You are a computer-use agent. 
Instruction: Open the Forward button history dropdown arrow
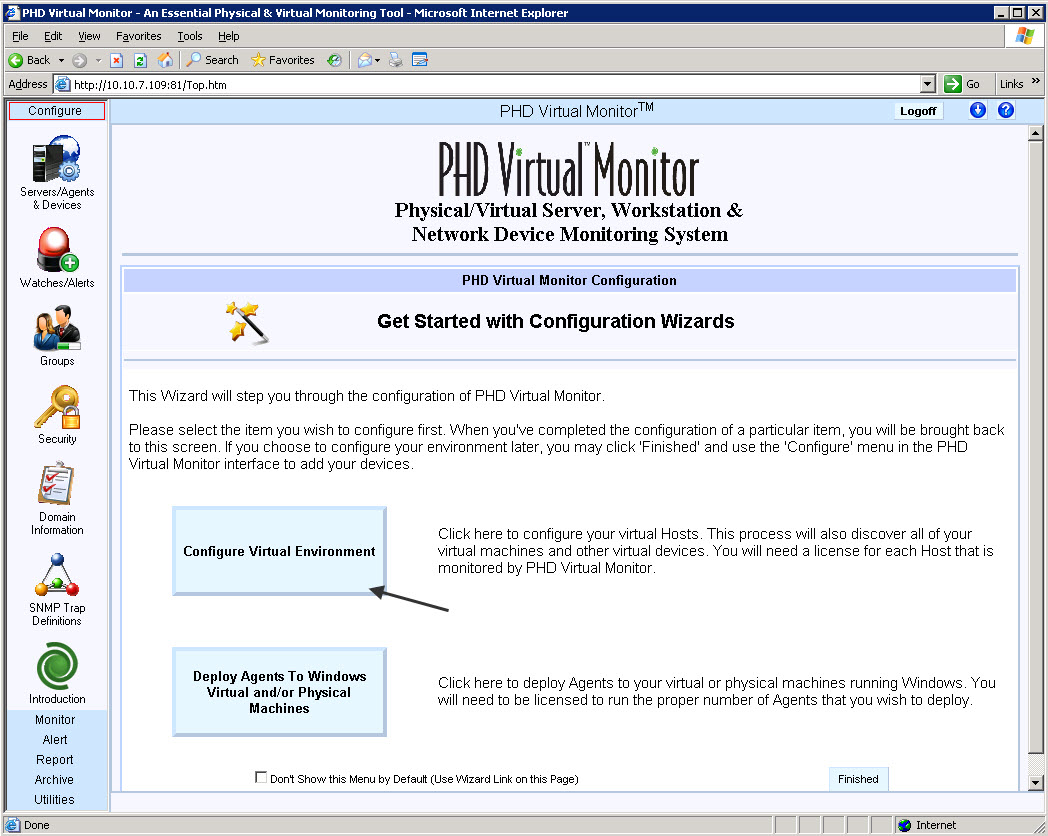(98, 60)
